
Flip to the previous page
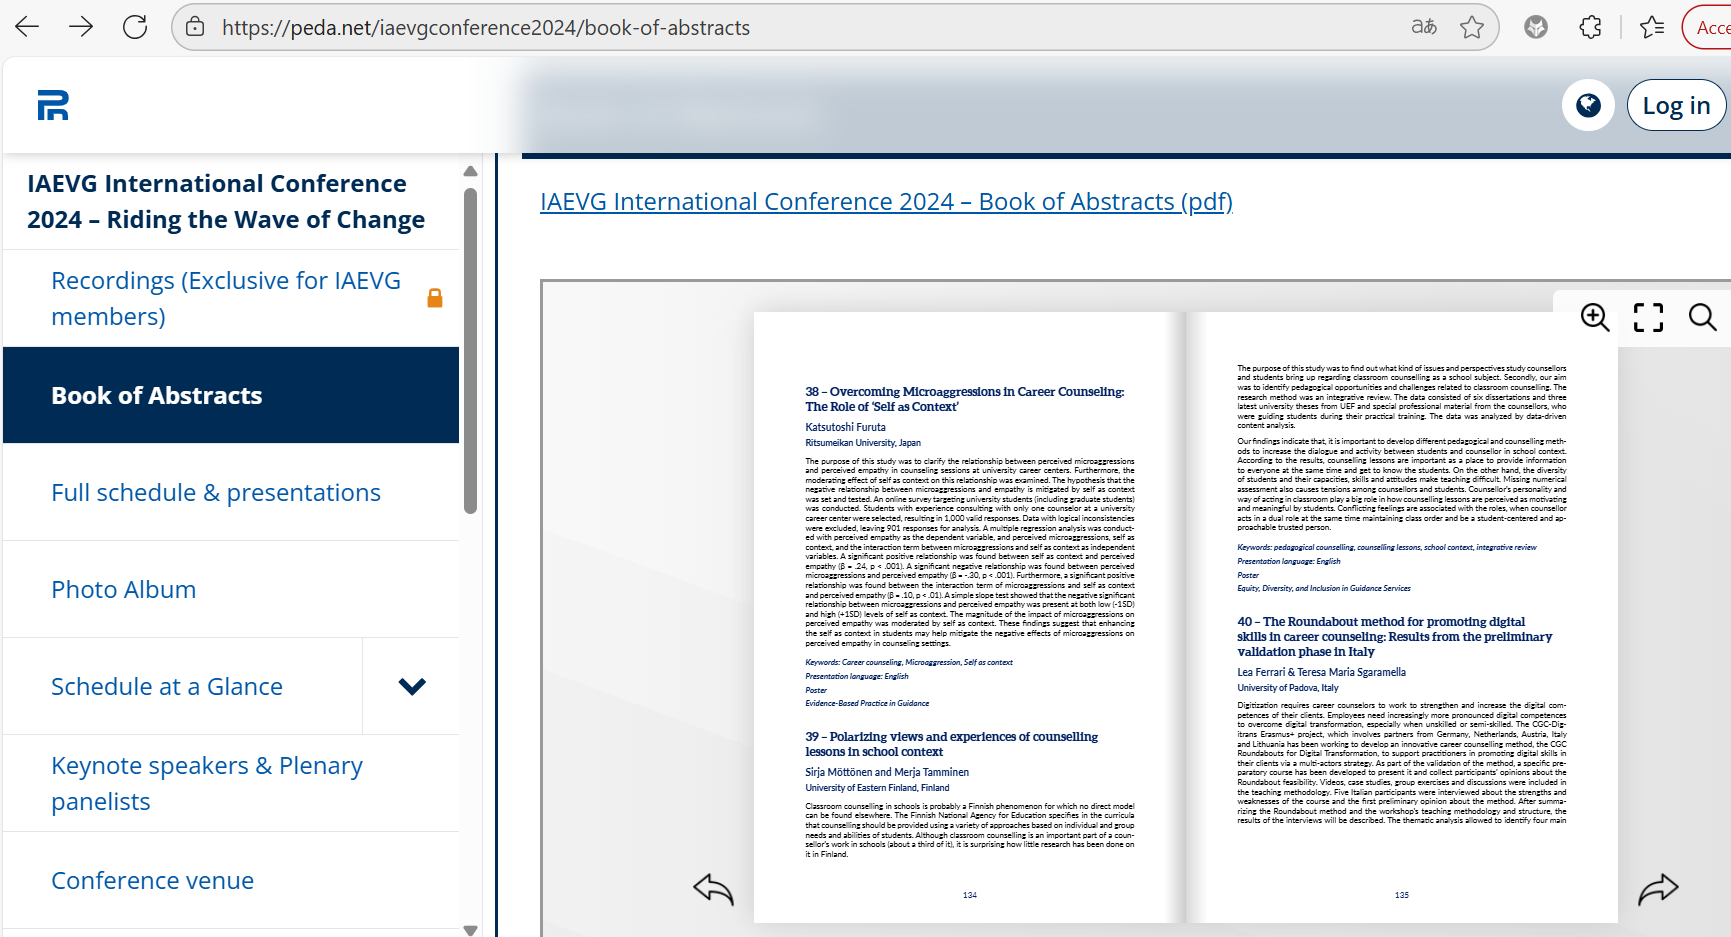tap(713, 888)
